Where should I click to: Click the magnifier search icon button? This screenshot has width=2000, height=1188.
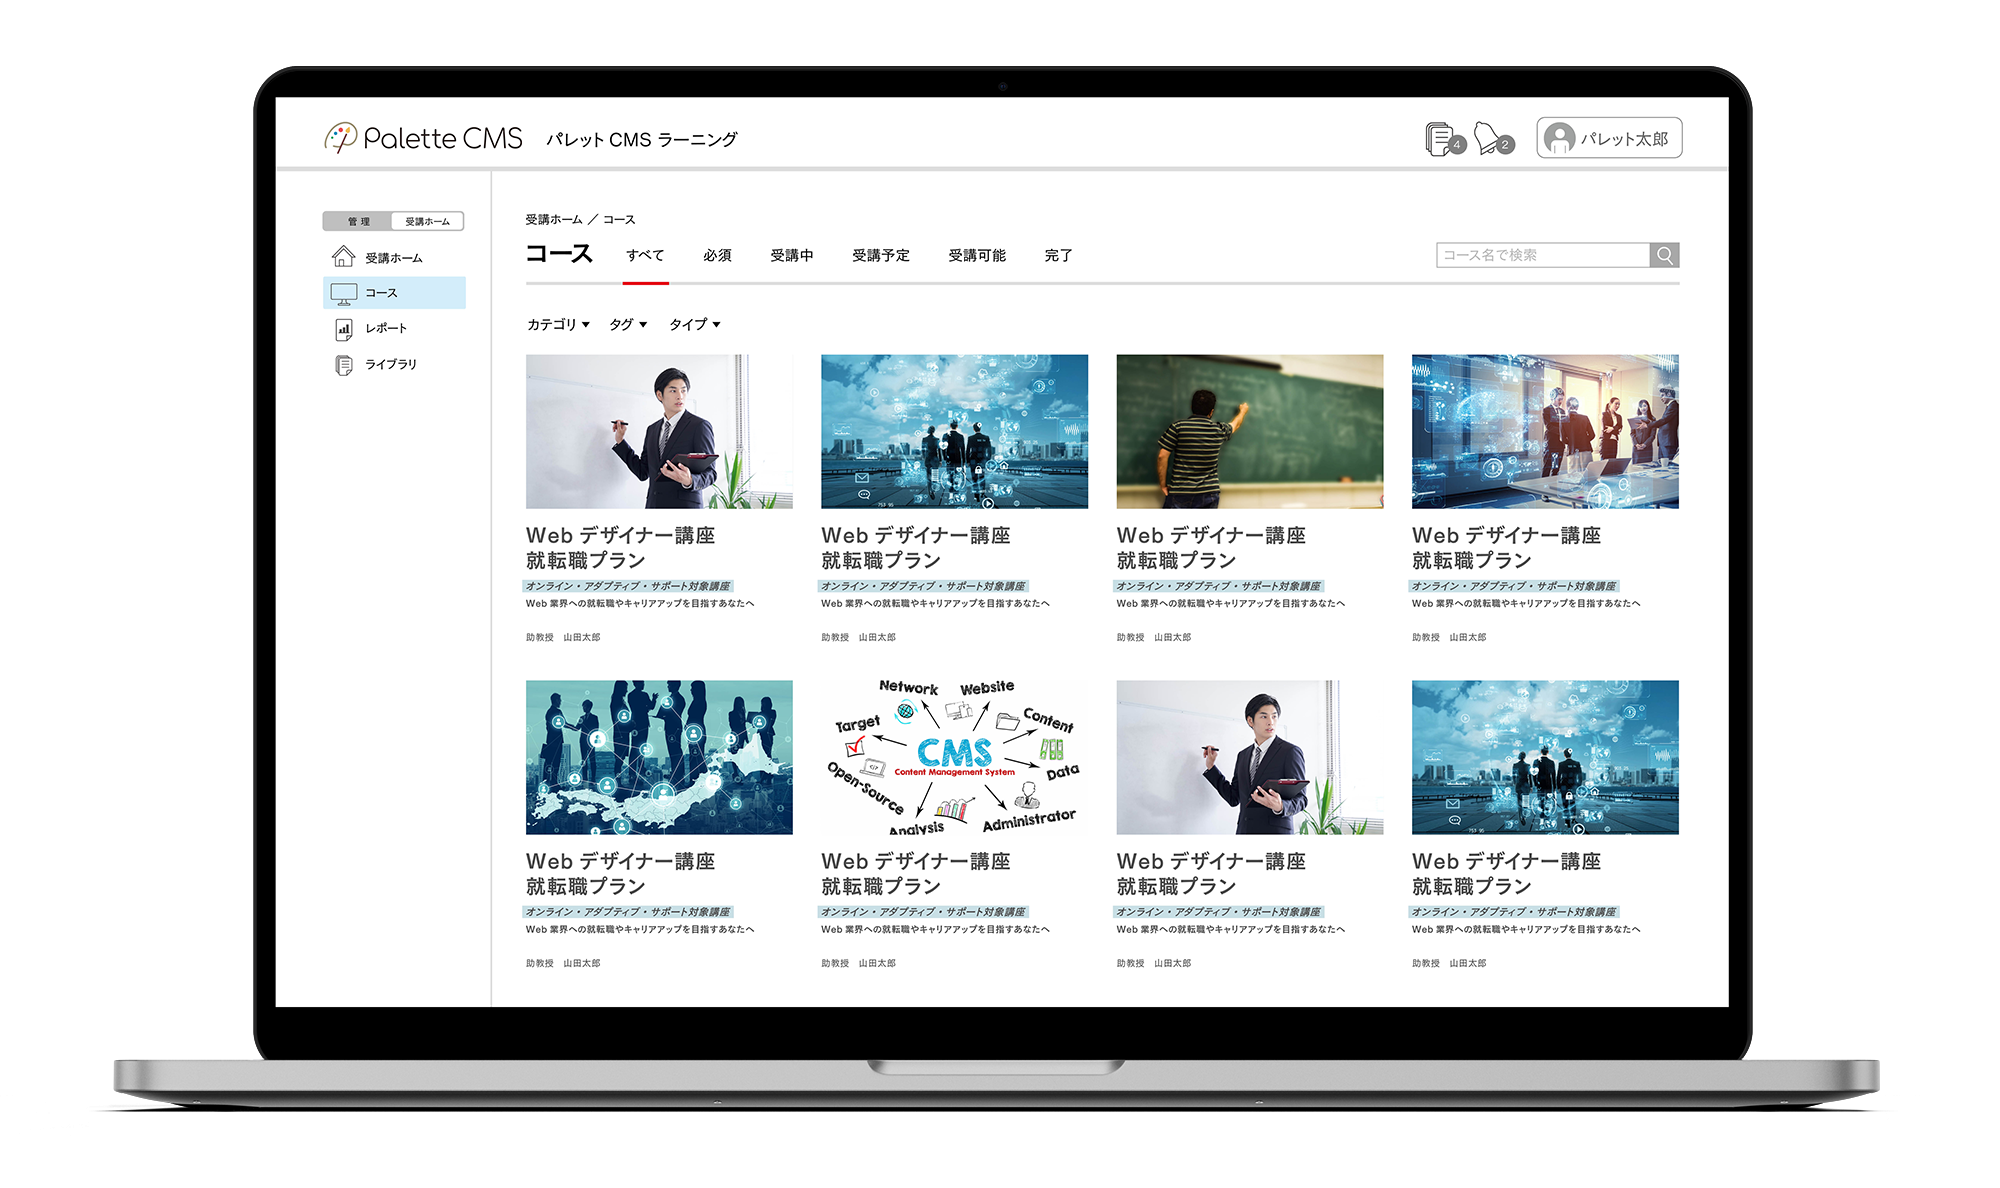1664,255
